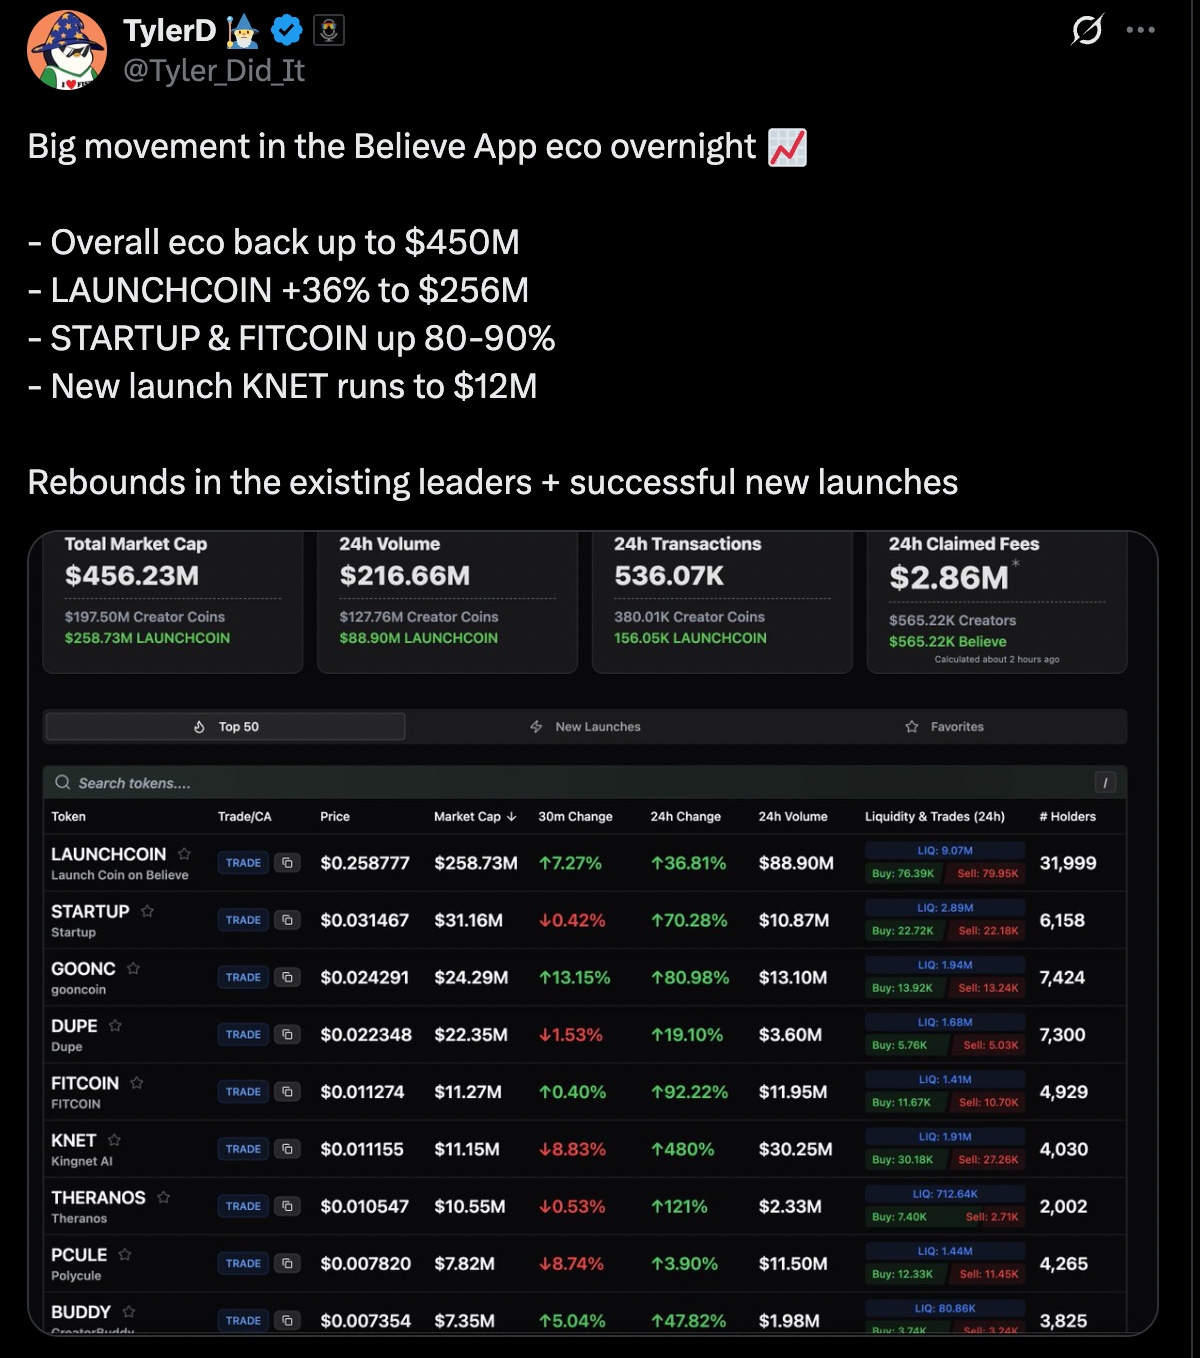Click the # Holders column header
Screen dimensions: 1200x1358
point(1067,817)
